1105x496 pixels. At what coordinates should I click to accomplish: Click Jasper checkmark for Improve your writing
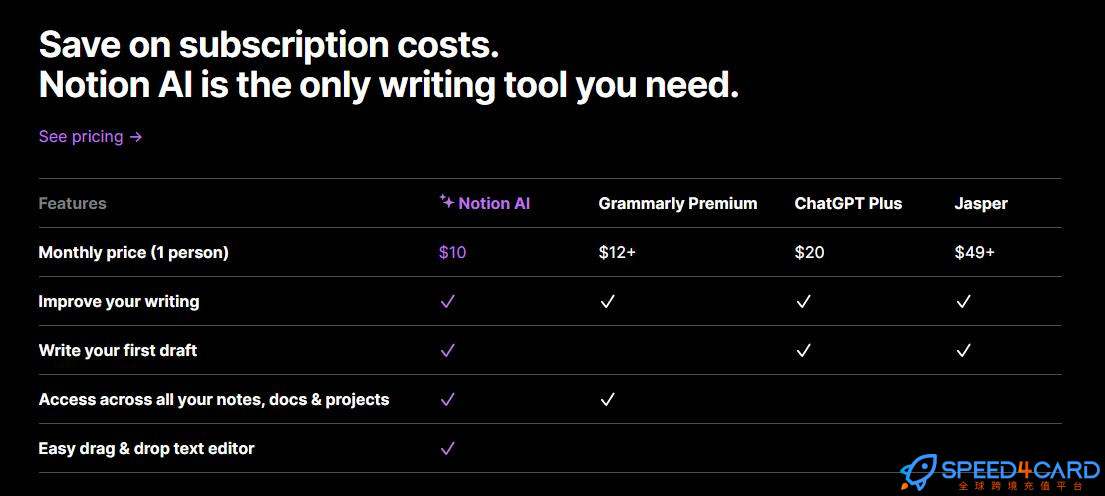point(963,302)
